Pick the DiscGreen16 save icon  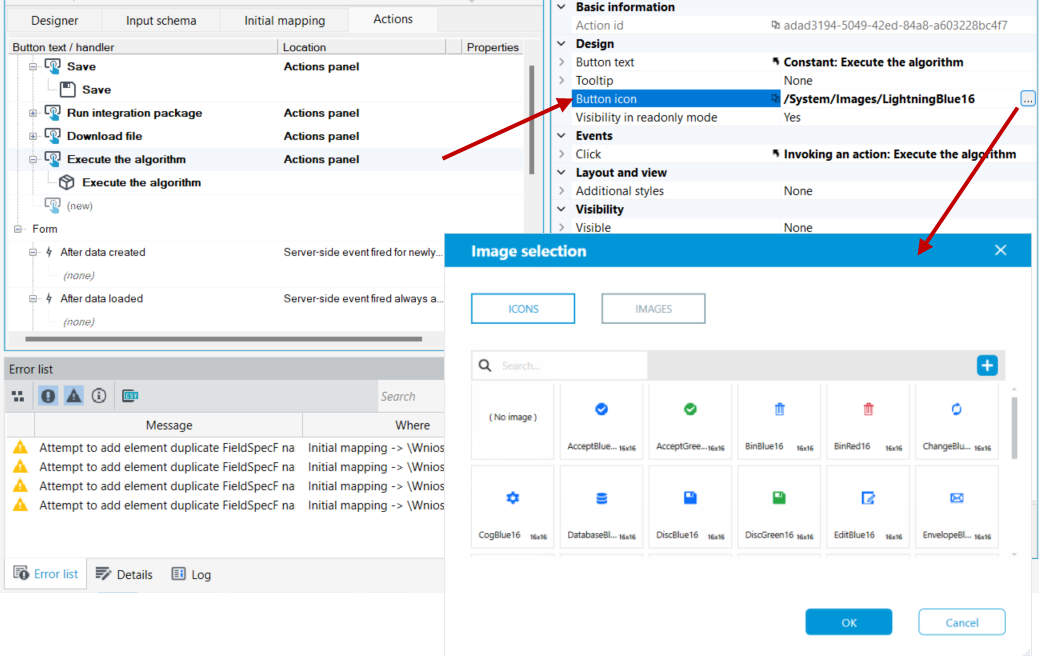(779, 507)
